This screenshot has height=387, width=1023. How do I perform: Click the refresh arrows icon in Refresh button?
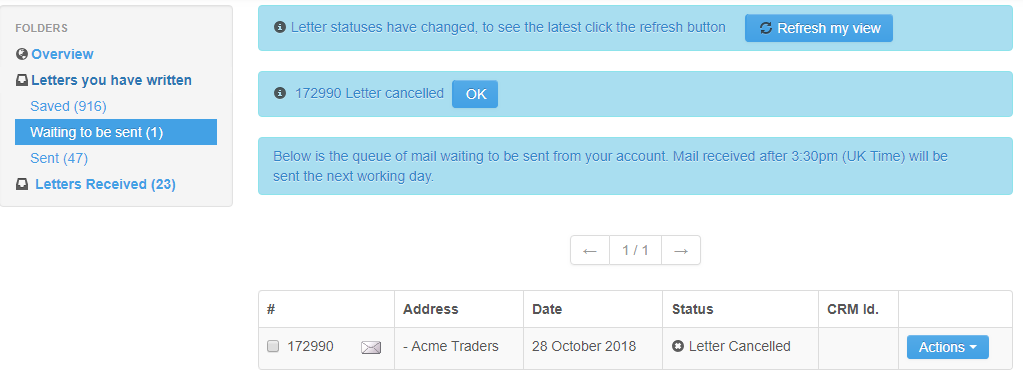(766, 28)
